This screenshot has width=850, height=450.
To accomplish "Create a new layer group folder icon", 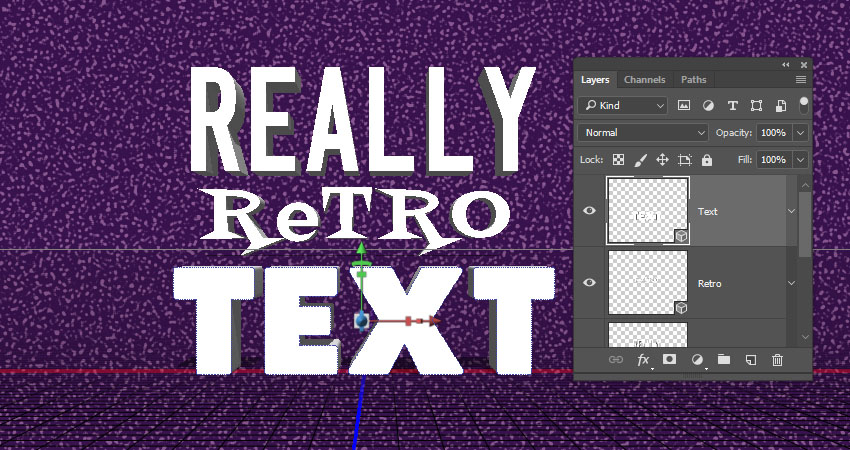I will pos(724,360).
